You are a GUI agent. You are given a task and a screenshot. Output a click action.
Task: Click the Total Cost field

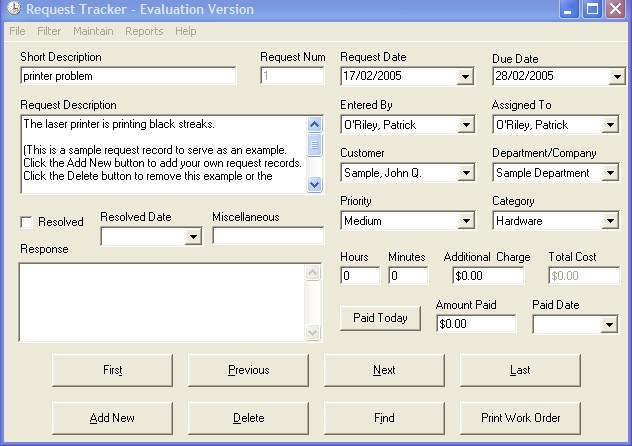[584, 276]
